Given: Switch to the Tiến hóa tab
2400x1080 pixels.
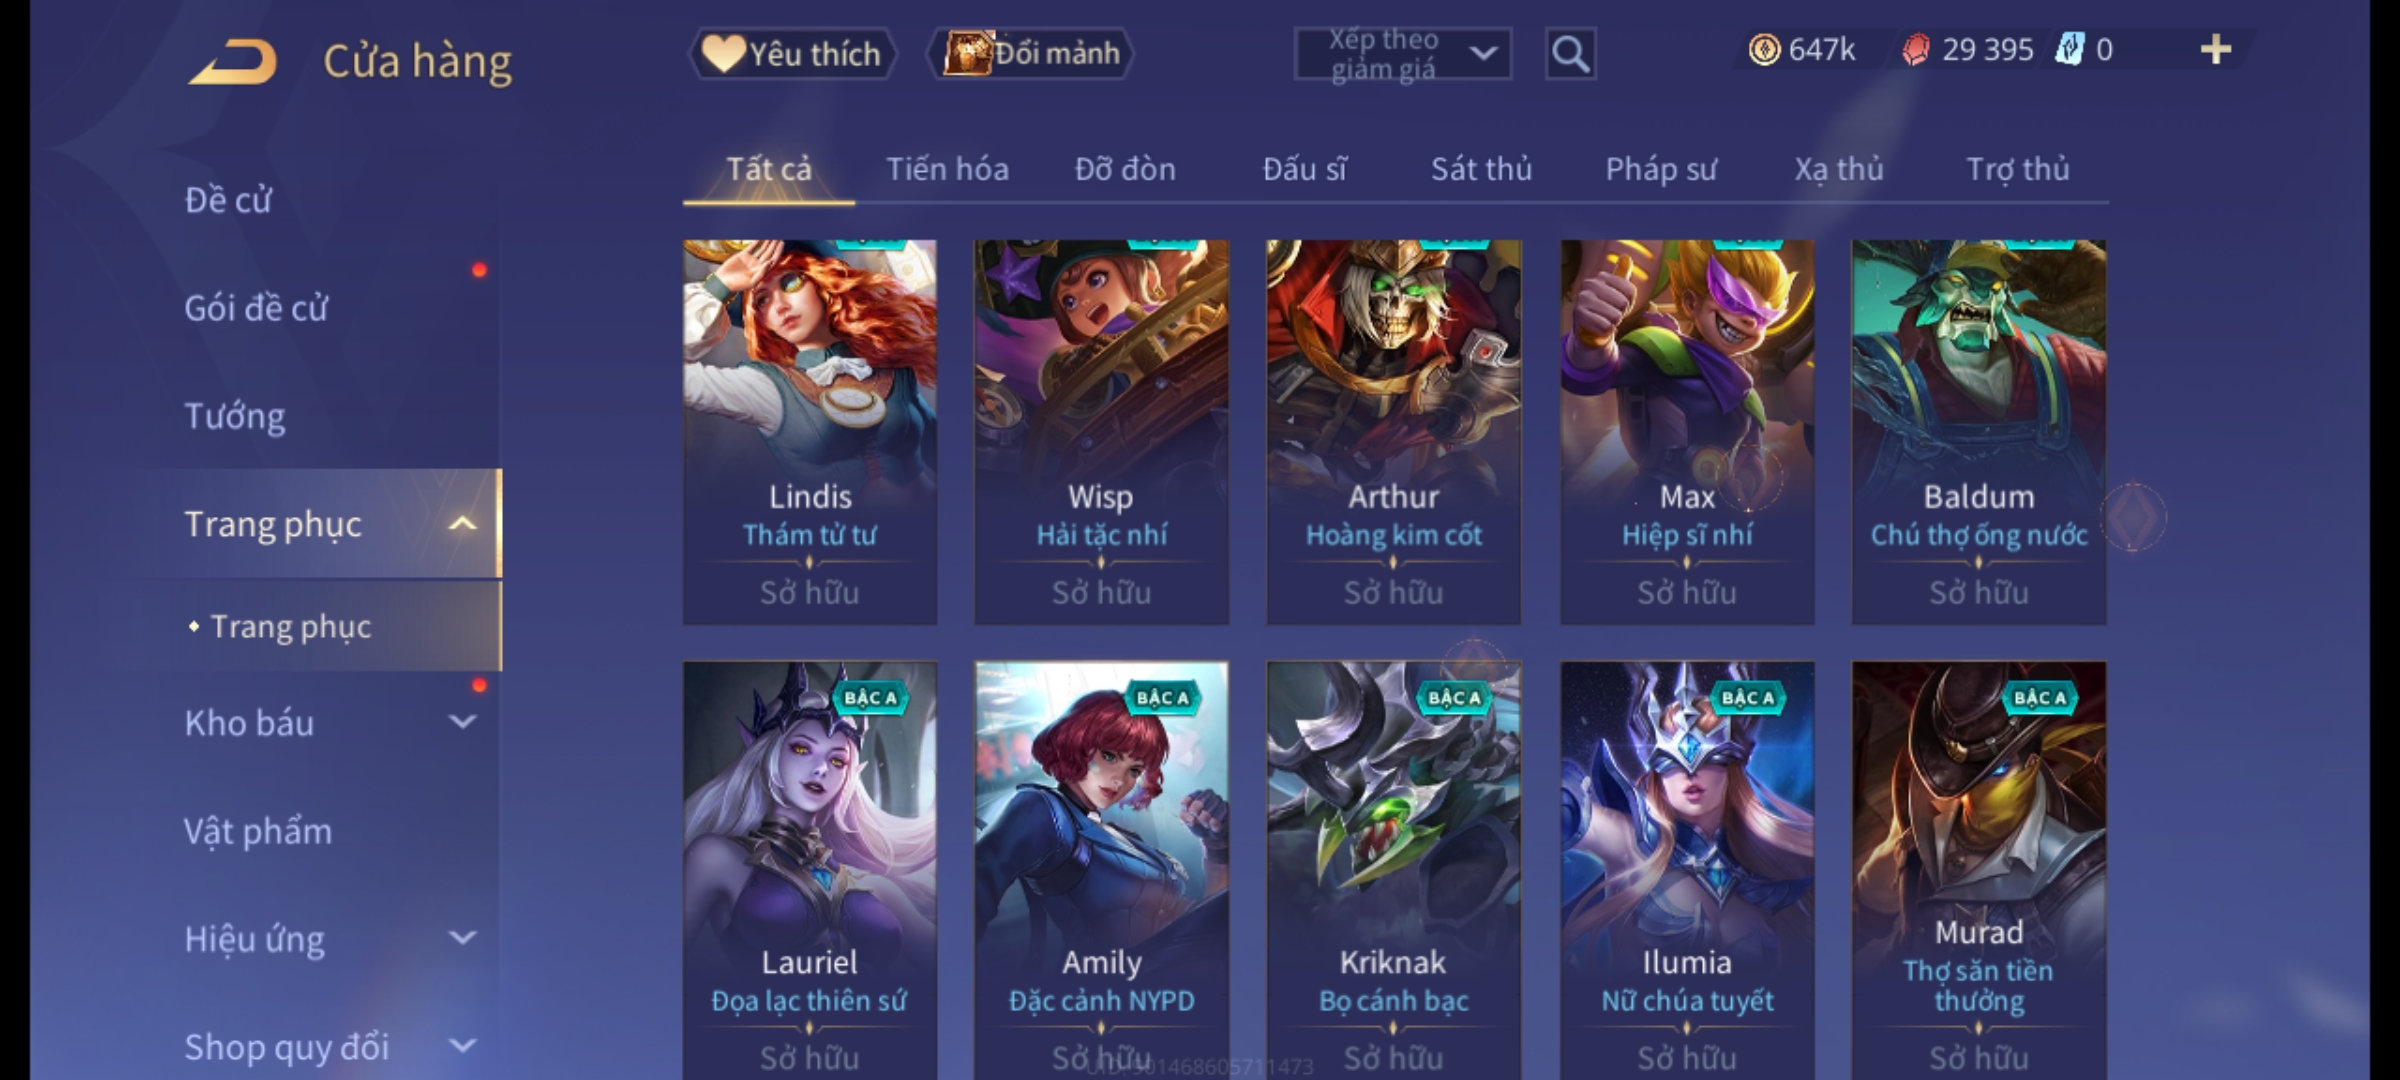Looking at the screenshot, I should click(947, 169).
